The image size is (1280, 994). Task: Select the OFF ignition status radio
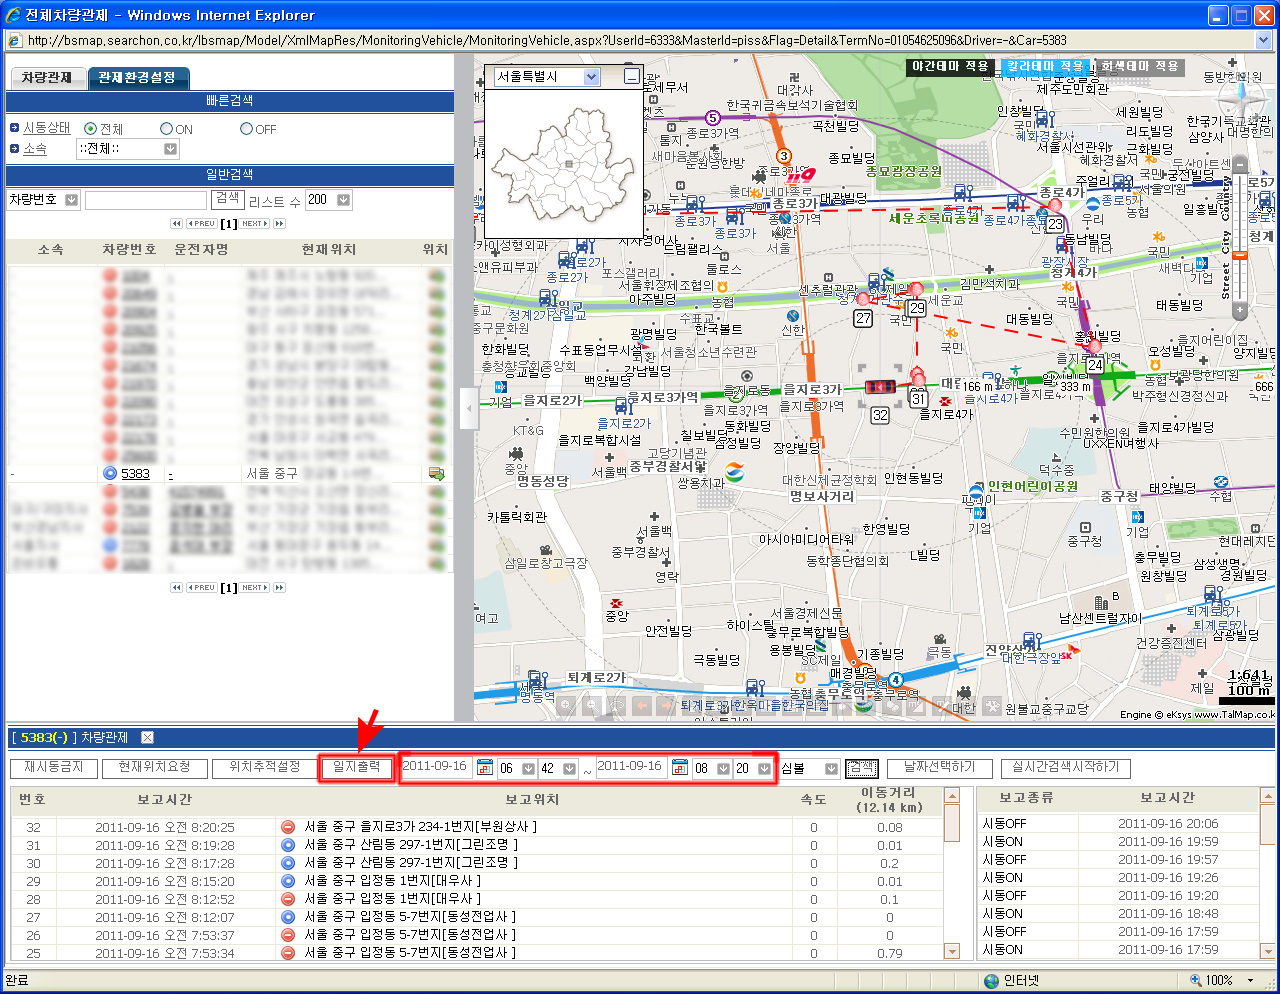246,129
